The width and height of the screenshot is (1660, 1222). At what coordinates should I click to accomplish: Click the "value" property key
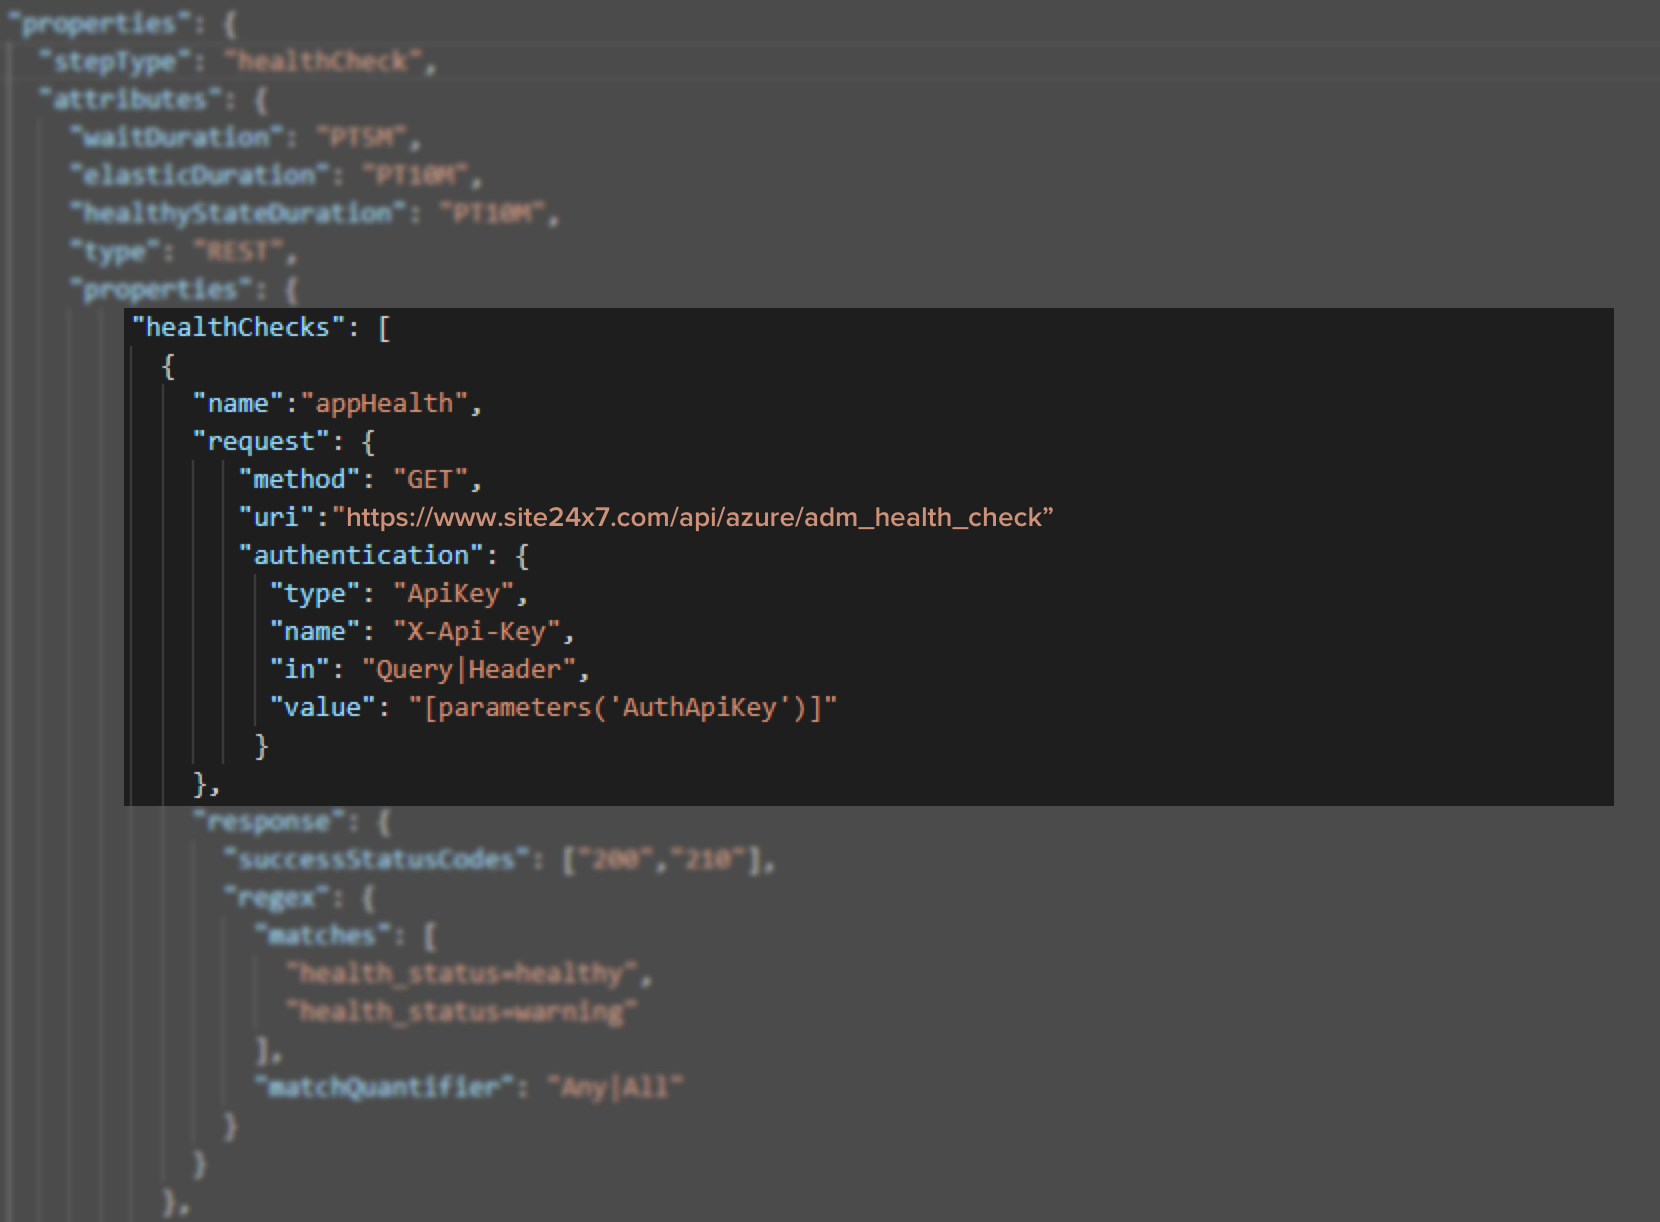pos(322,708)
